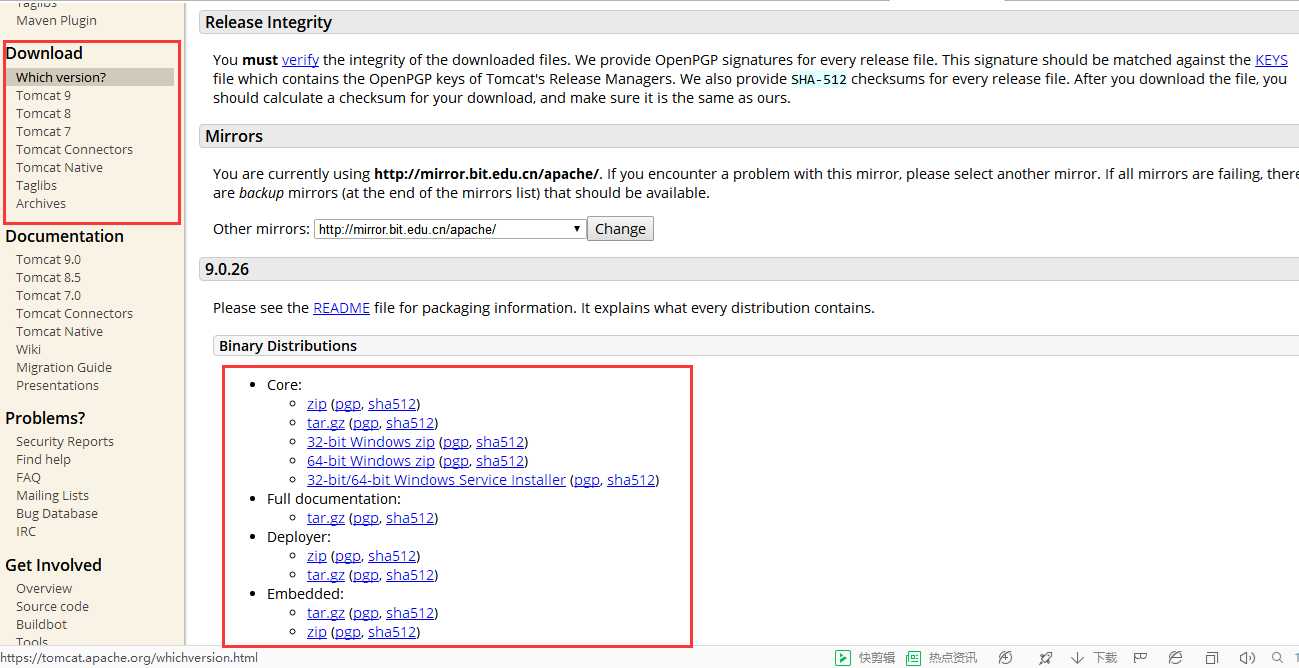Open Tomcat 9.0 documentation
The image size is (1299, 668).
point(48,259)
